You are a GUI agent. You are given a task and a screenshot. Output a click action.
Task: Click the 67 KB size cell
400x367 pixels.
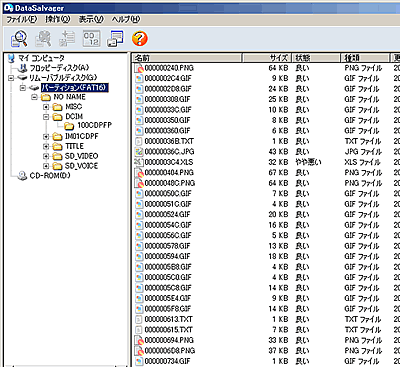click(x=278, y=173)
